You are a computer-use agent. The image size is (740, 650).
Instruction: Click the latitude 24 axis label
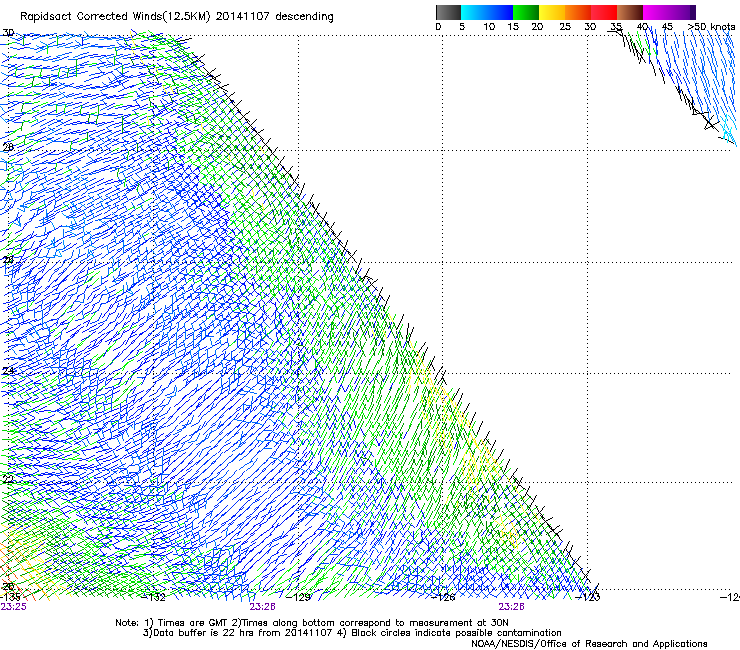click(x=8, y=371)
